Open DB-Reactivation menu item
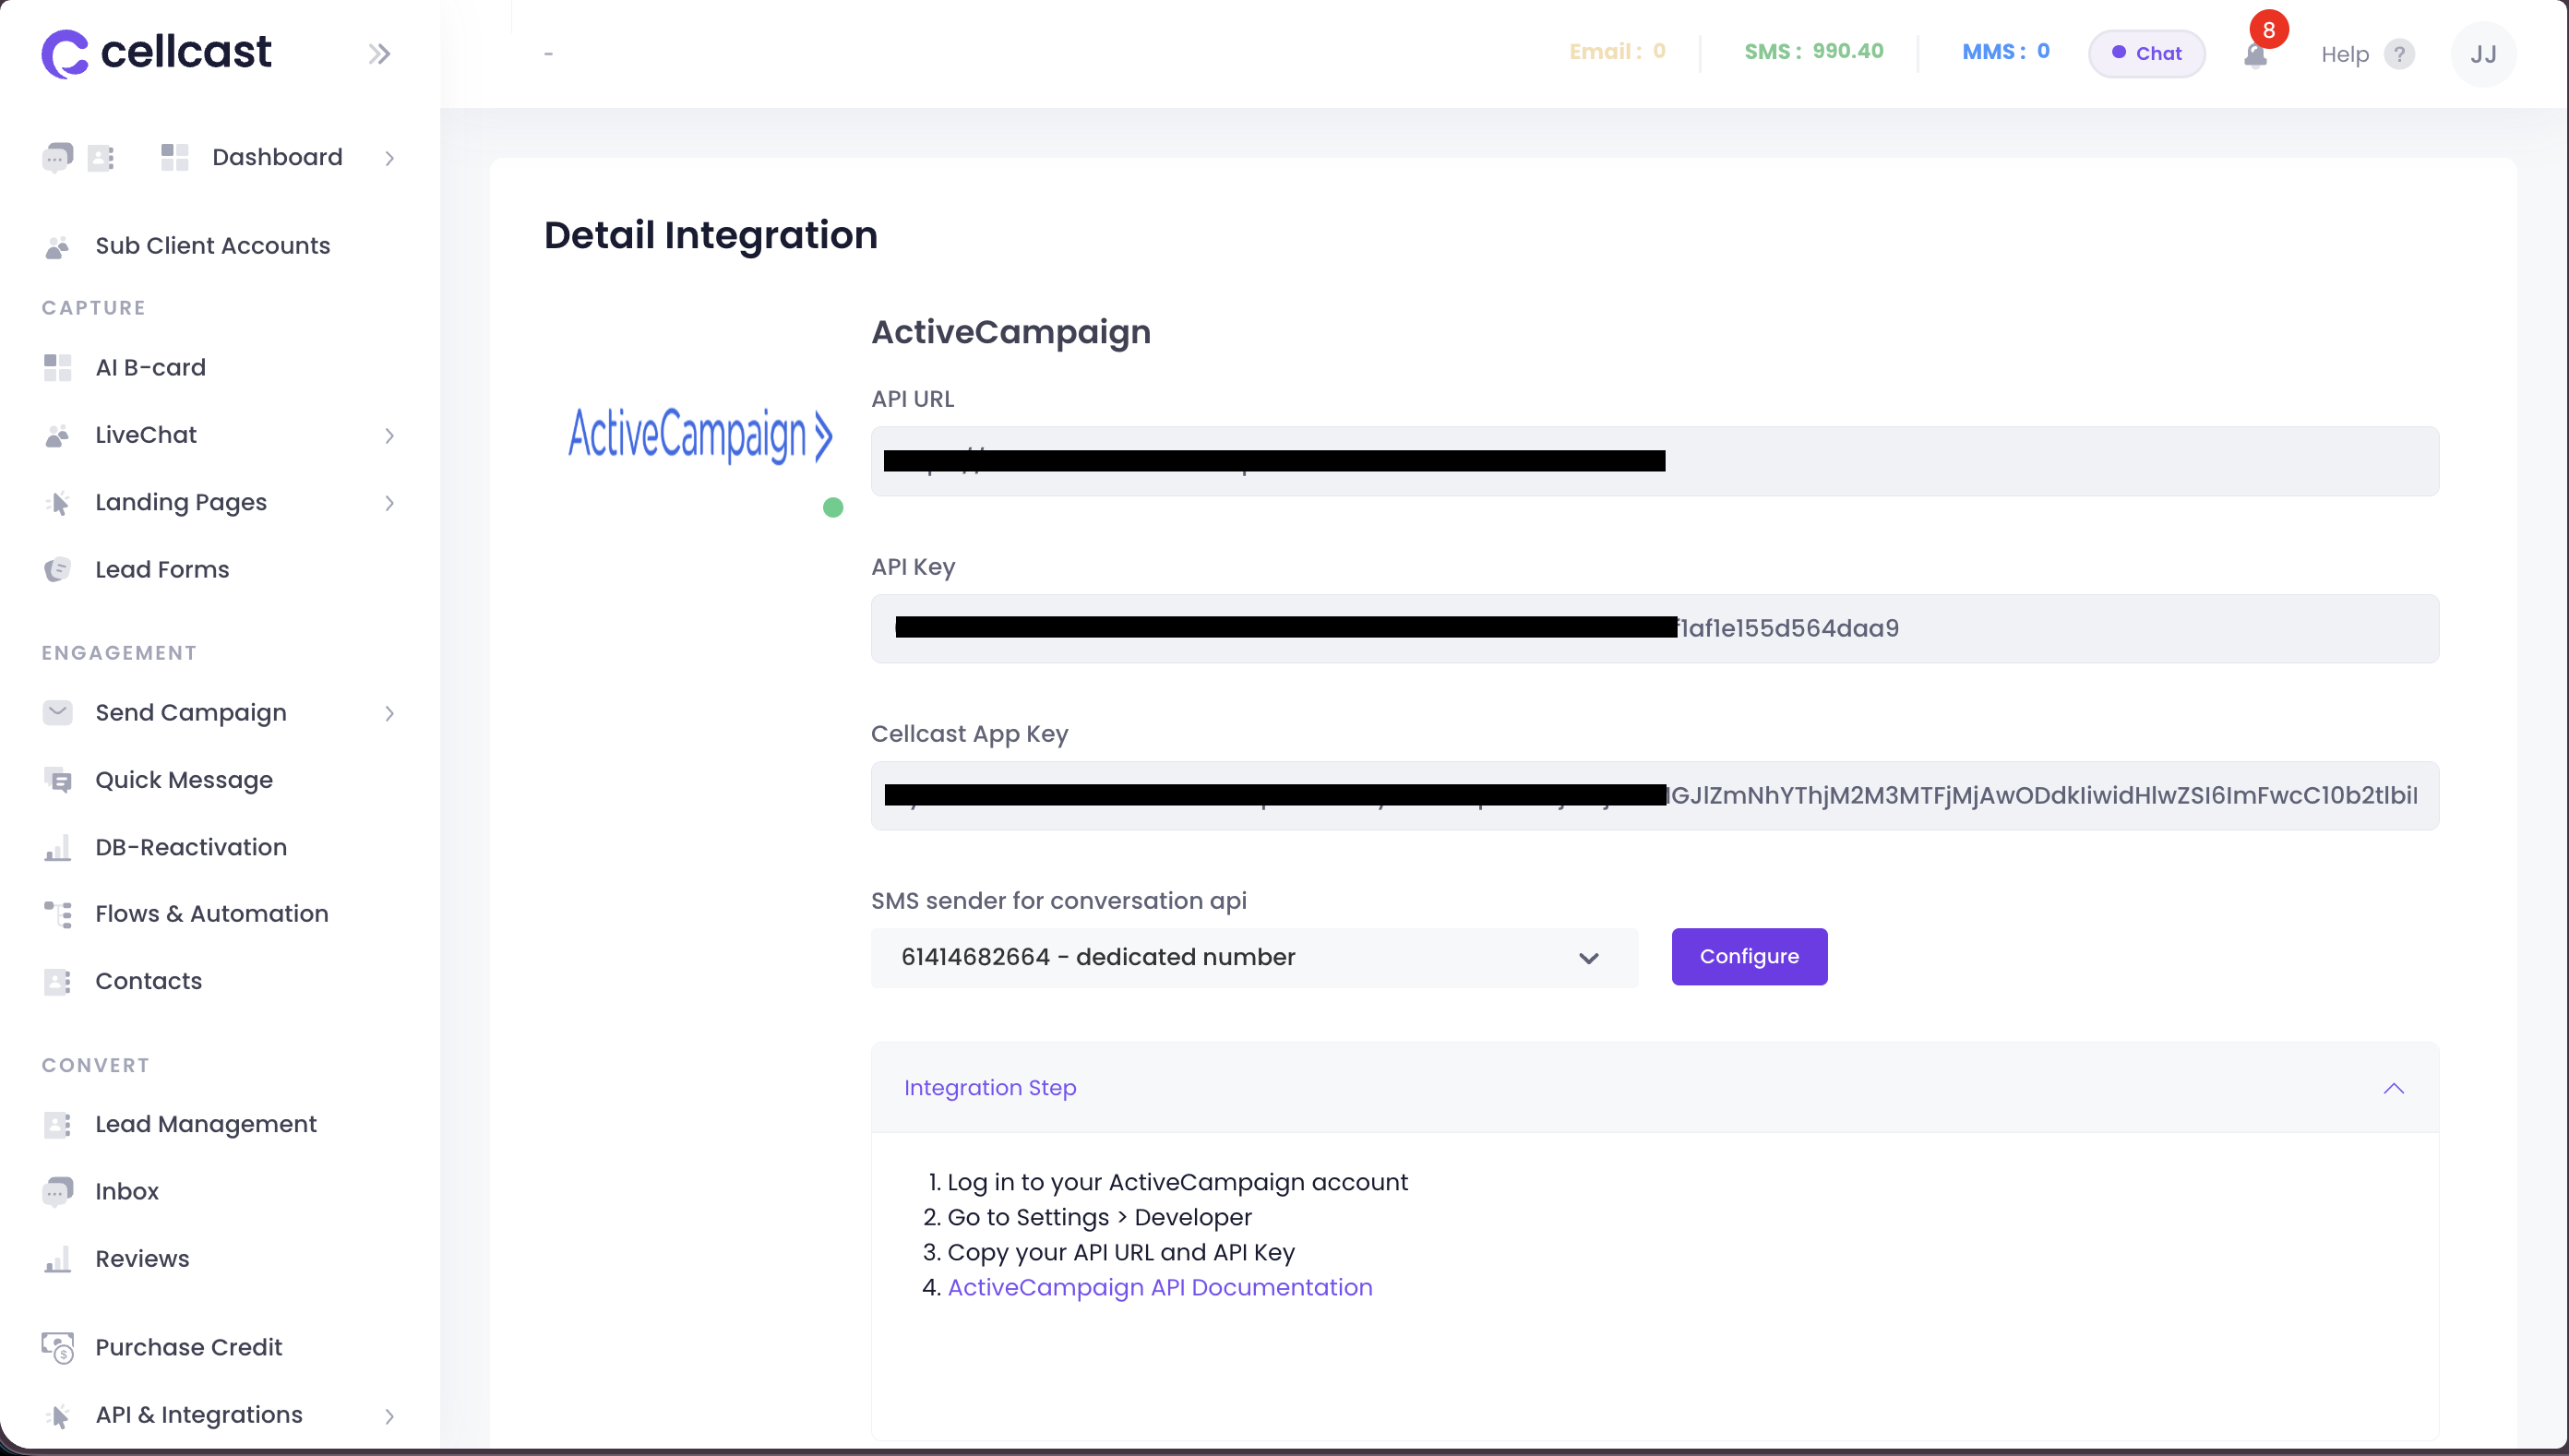 click(191, 847)
